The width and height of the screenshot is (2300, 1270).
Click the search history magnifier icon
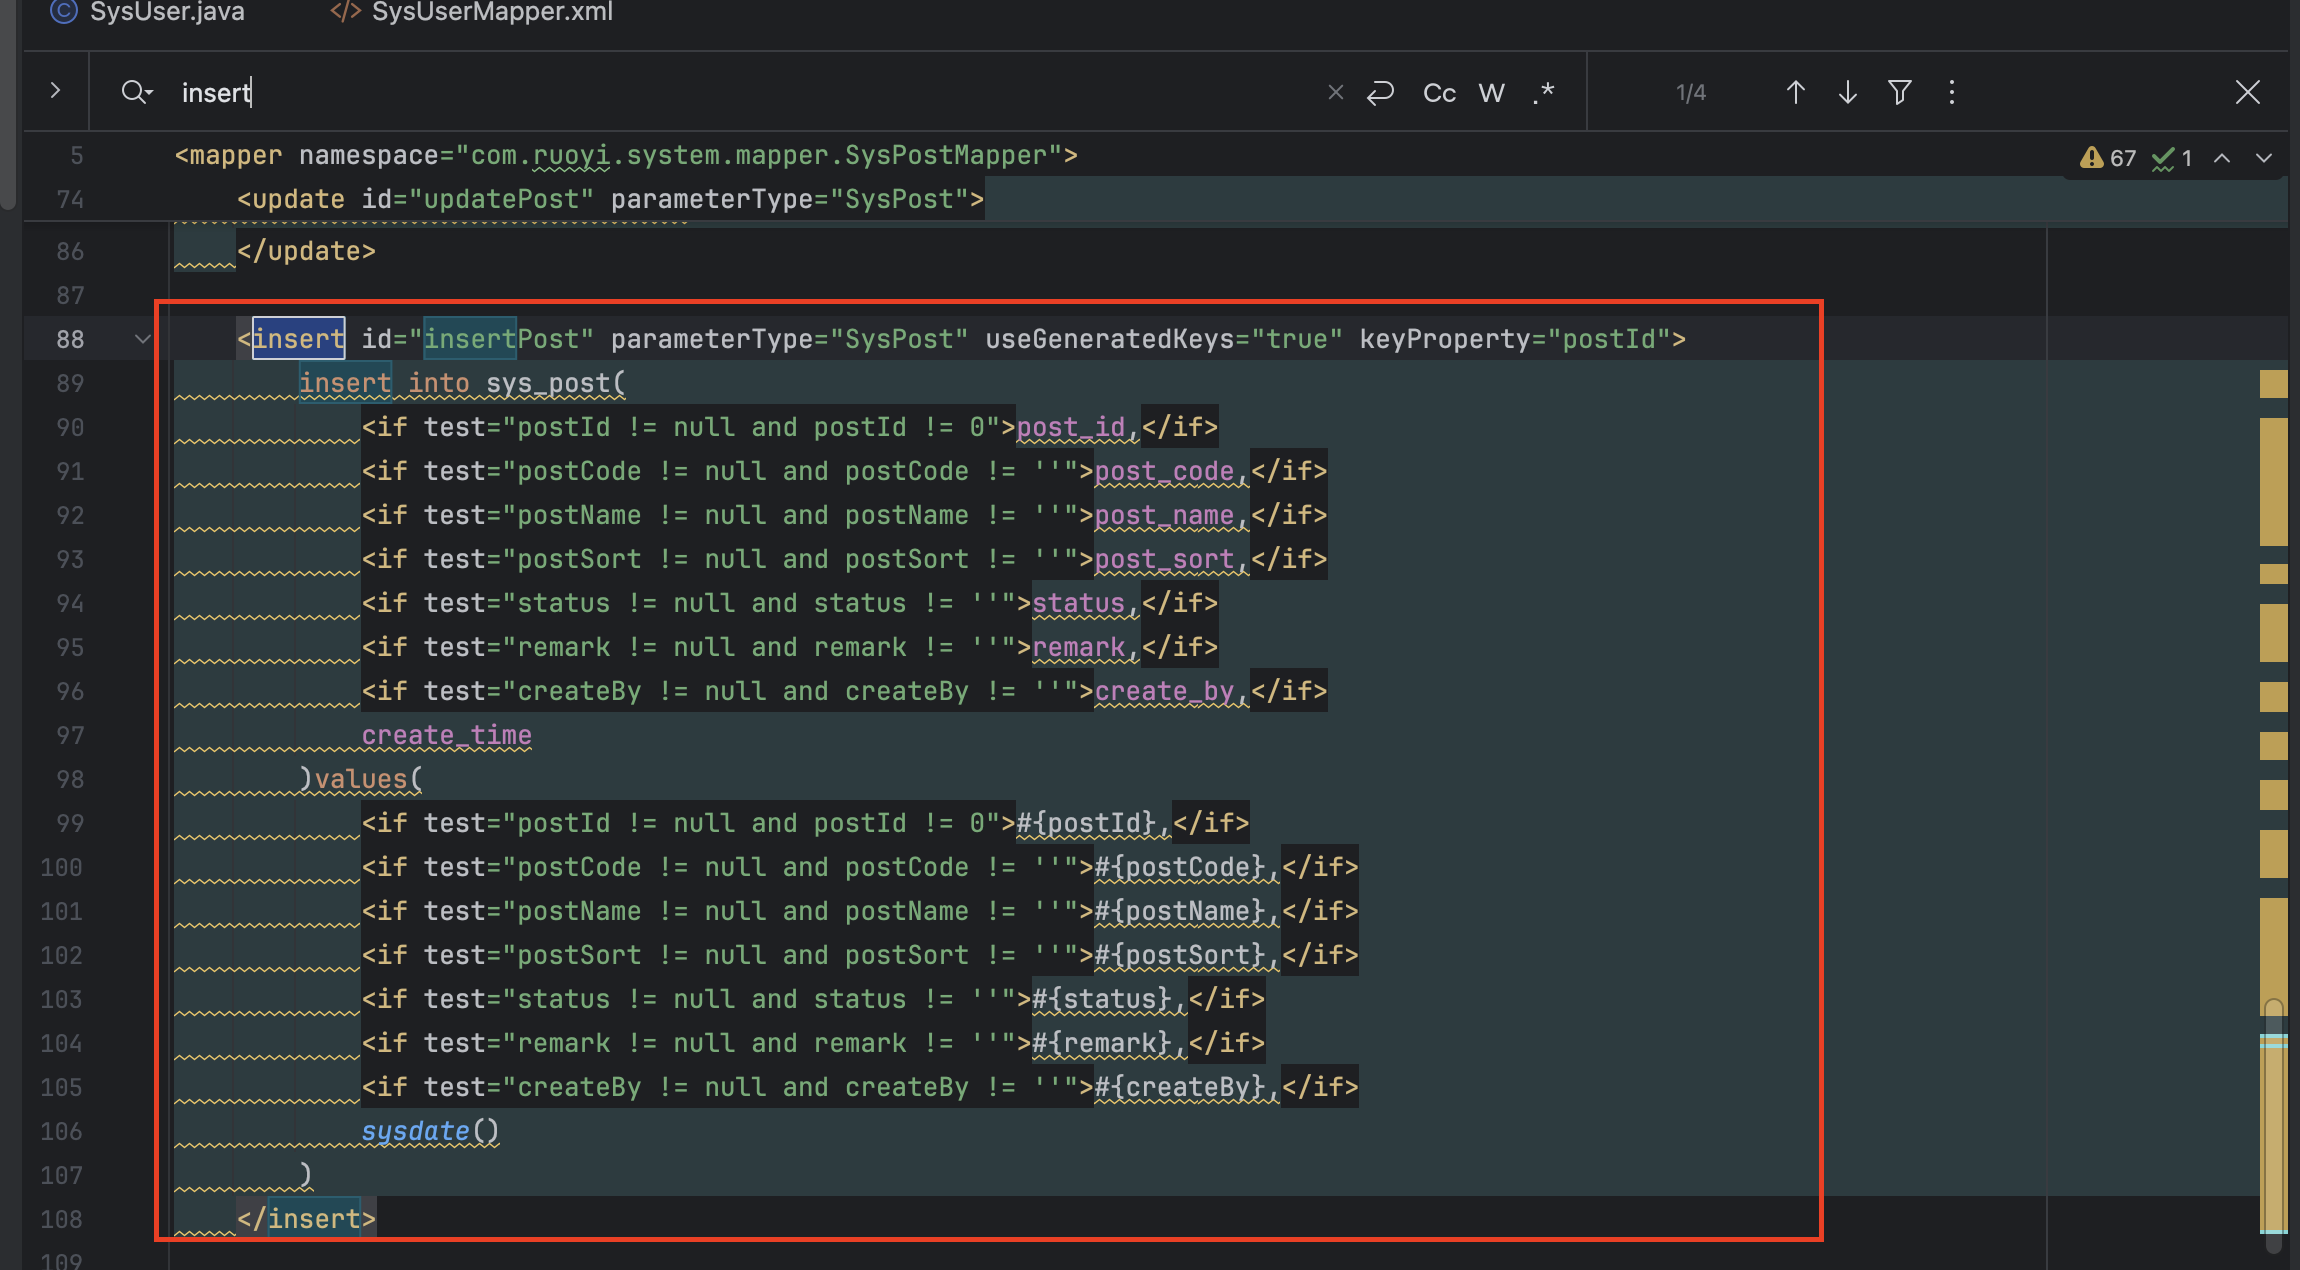coord(136,93)
